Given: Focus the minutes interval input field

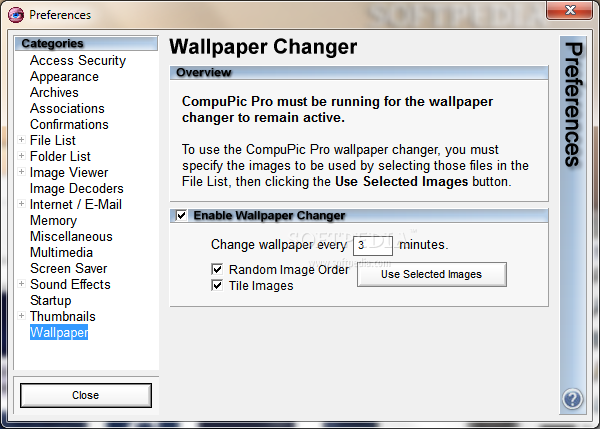Looking at the screenshot, I should pyautogui.click(x=373, y=245).
